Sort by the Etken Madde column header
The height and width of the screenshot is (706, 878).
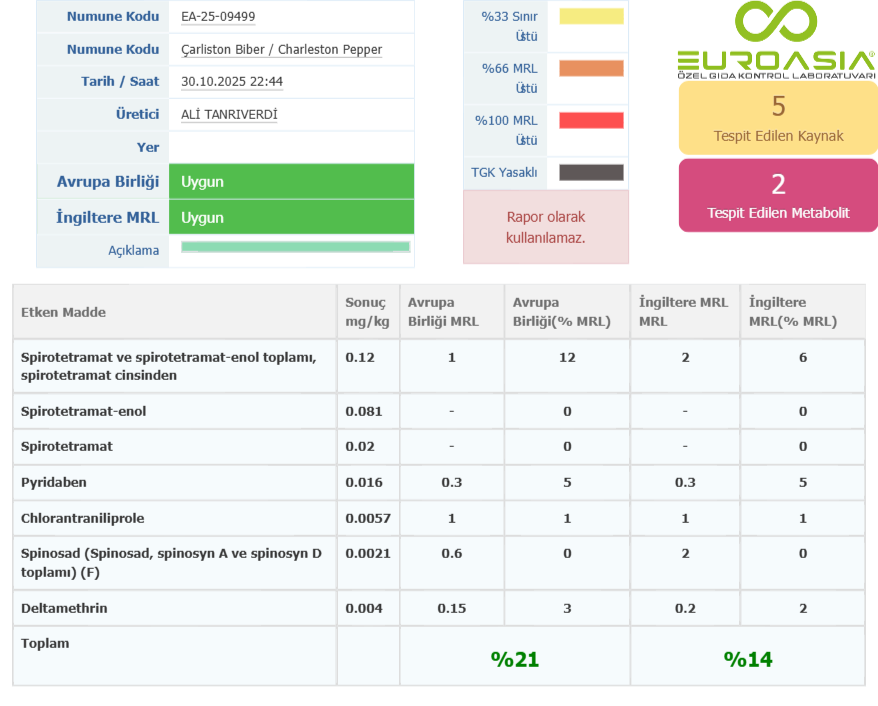click(x=64, y=312)
